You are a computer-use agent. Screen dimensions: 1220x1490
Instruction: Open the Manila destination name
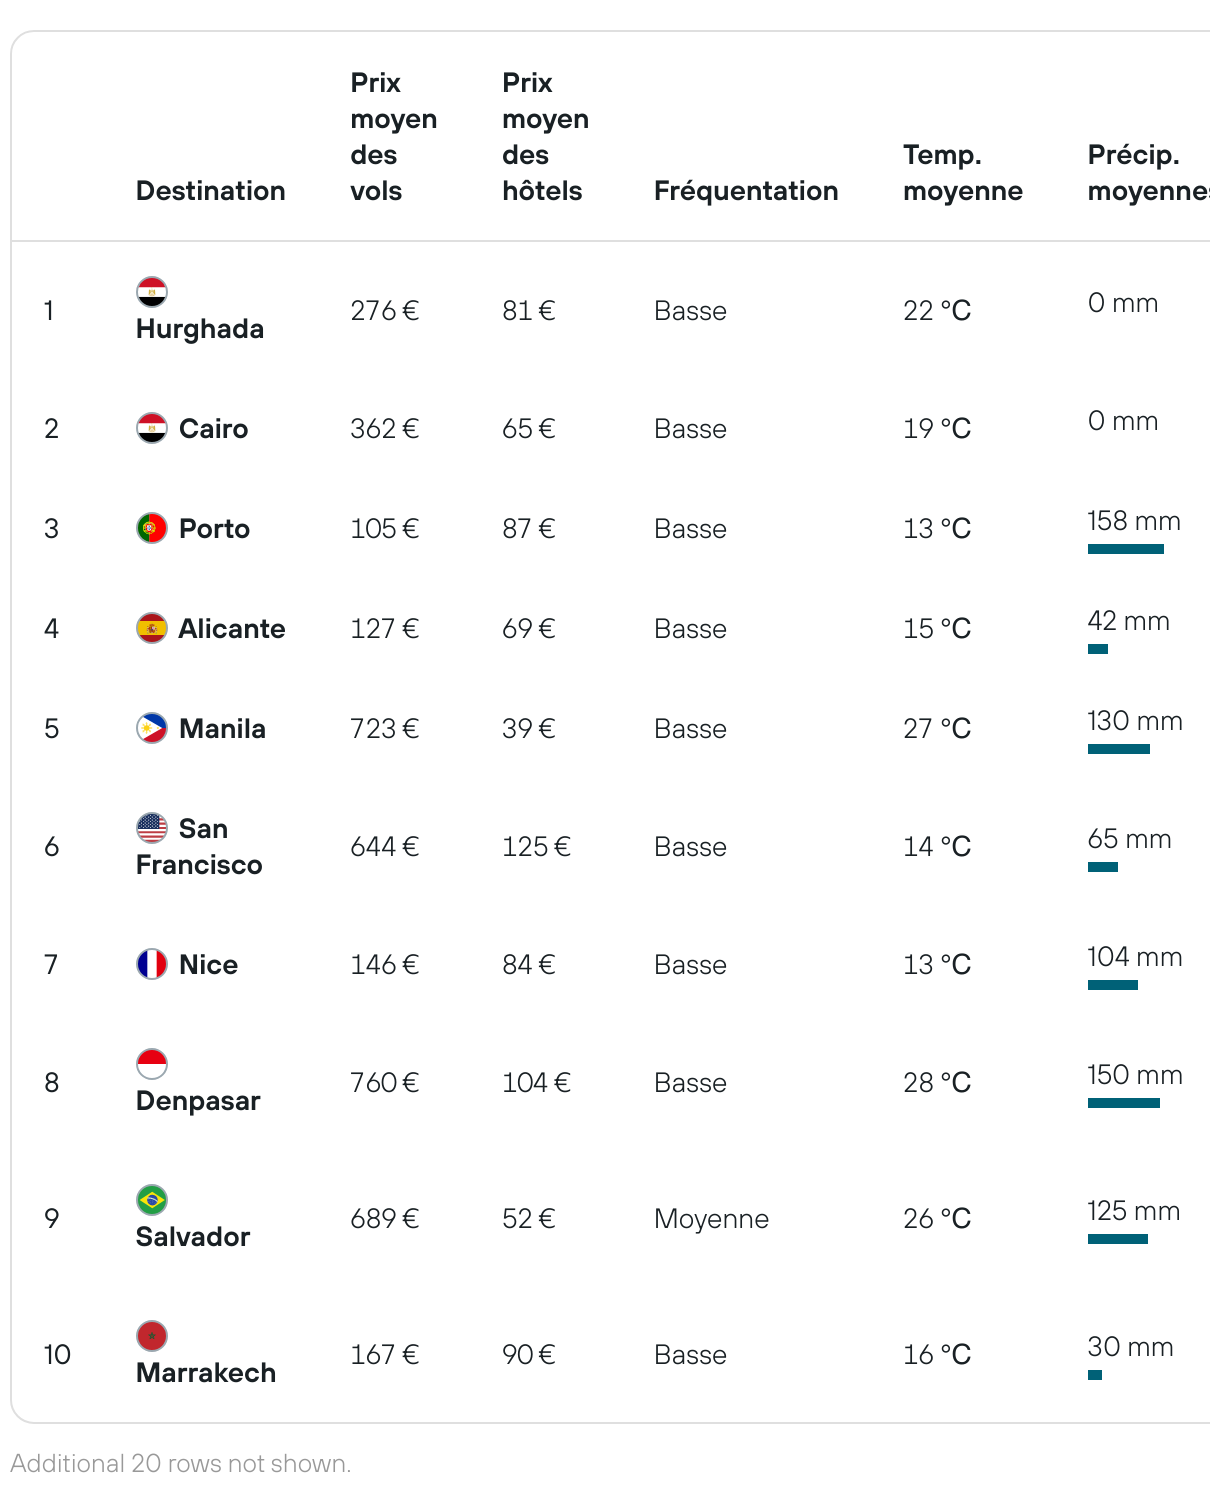[222, 729]
